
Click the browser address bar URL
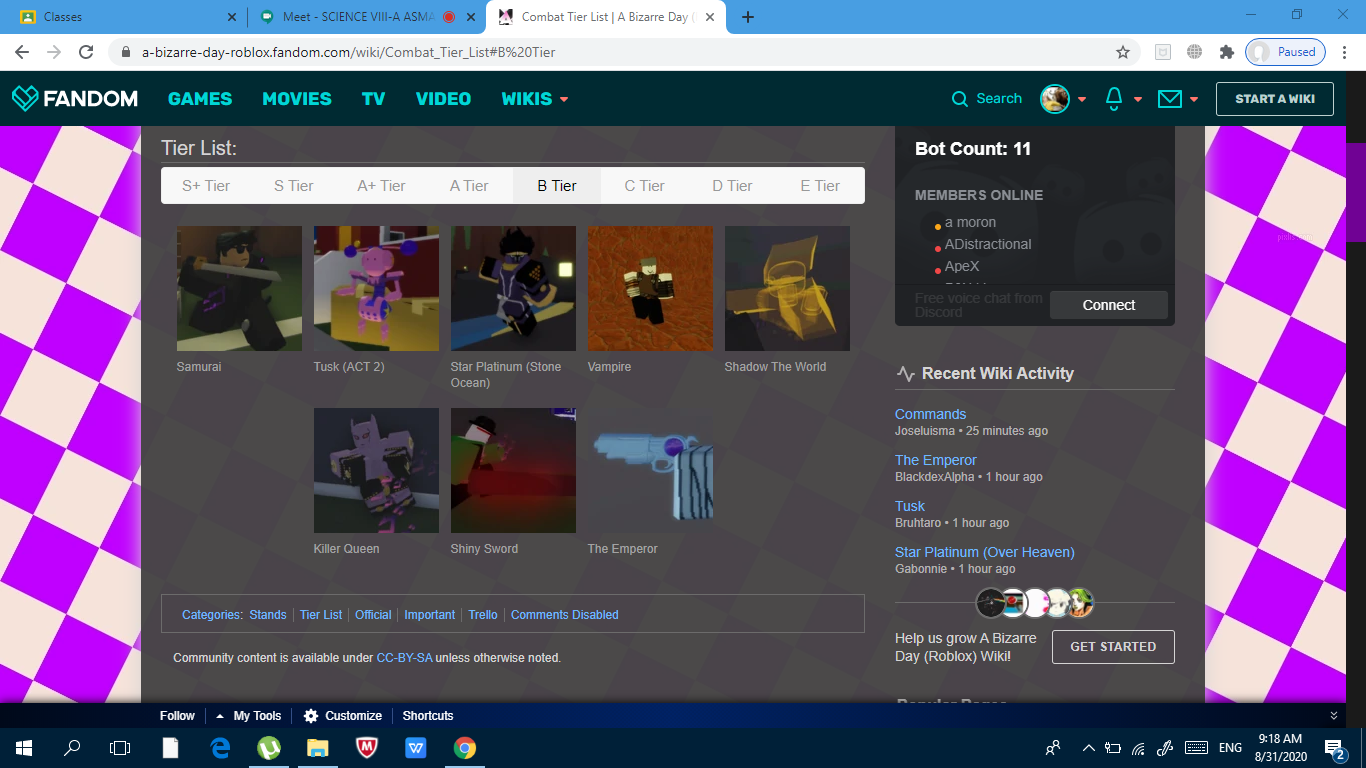pos(348,52)
